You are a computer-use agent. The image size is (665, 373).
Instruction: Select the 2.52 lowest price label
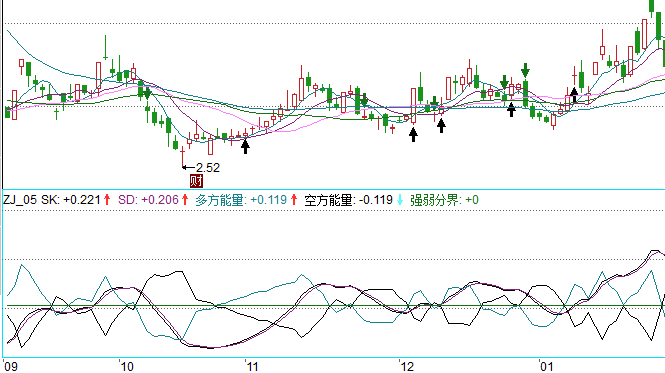pyautogui.click(x=208, y=168)
